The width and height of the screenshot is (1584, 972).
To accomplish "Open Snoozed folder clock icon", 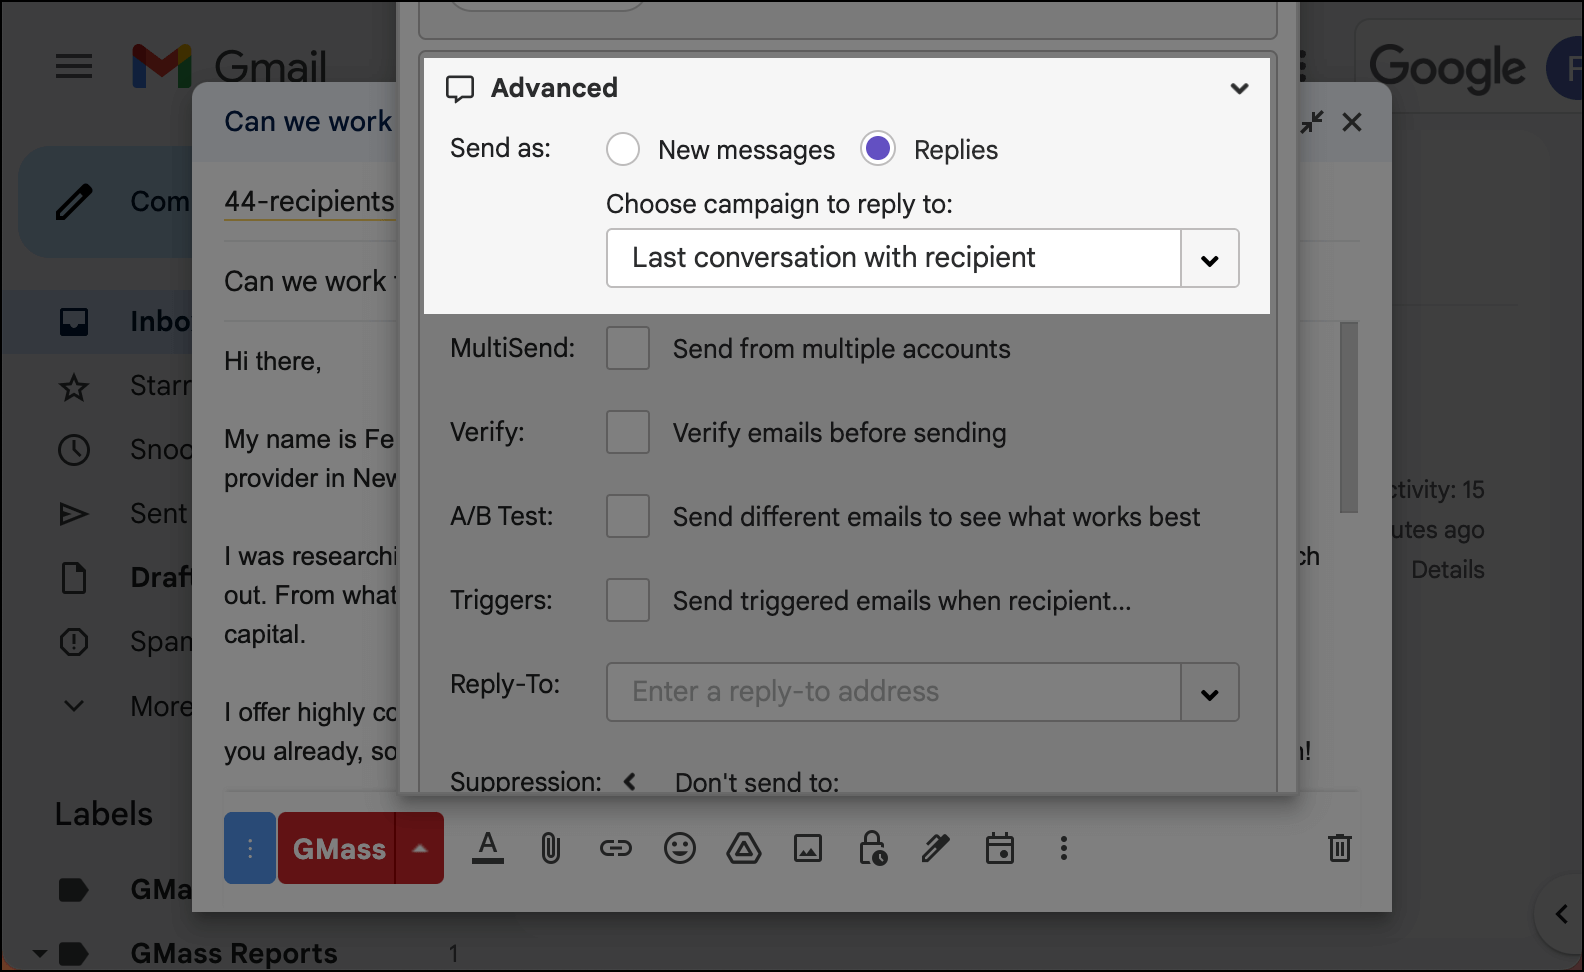I will click(x=74, y=450).
